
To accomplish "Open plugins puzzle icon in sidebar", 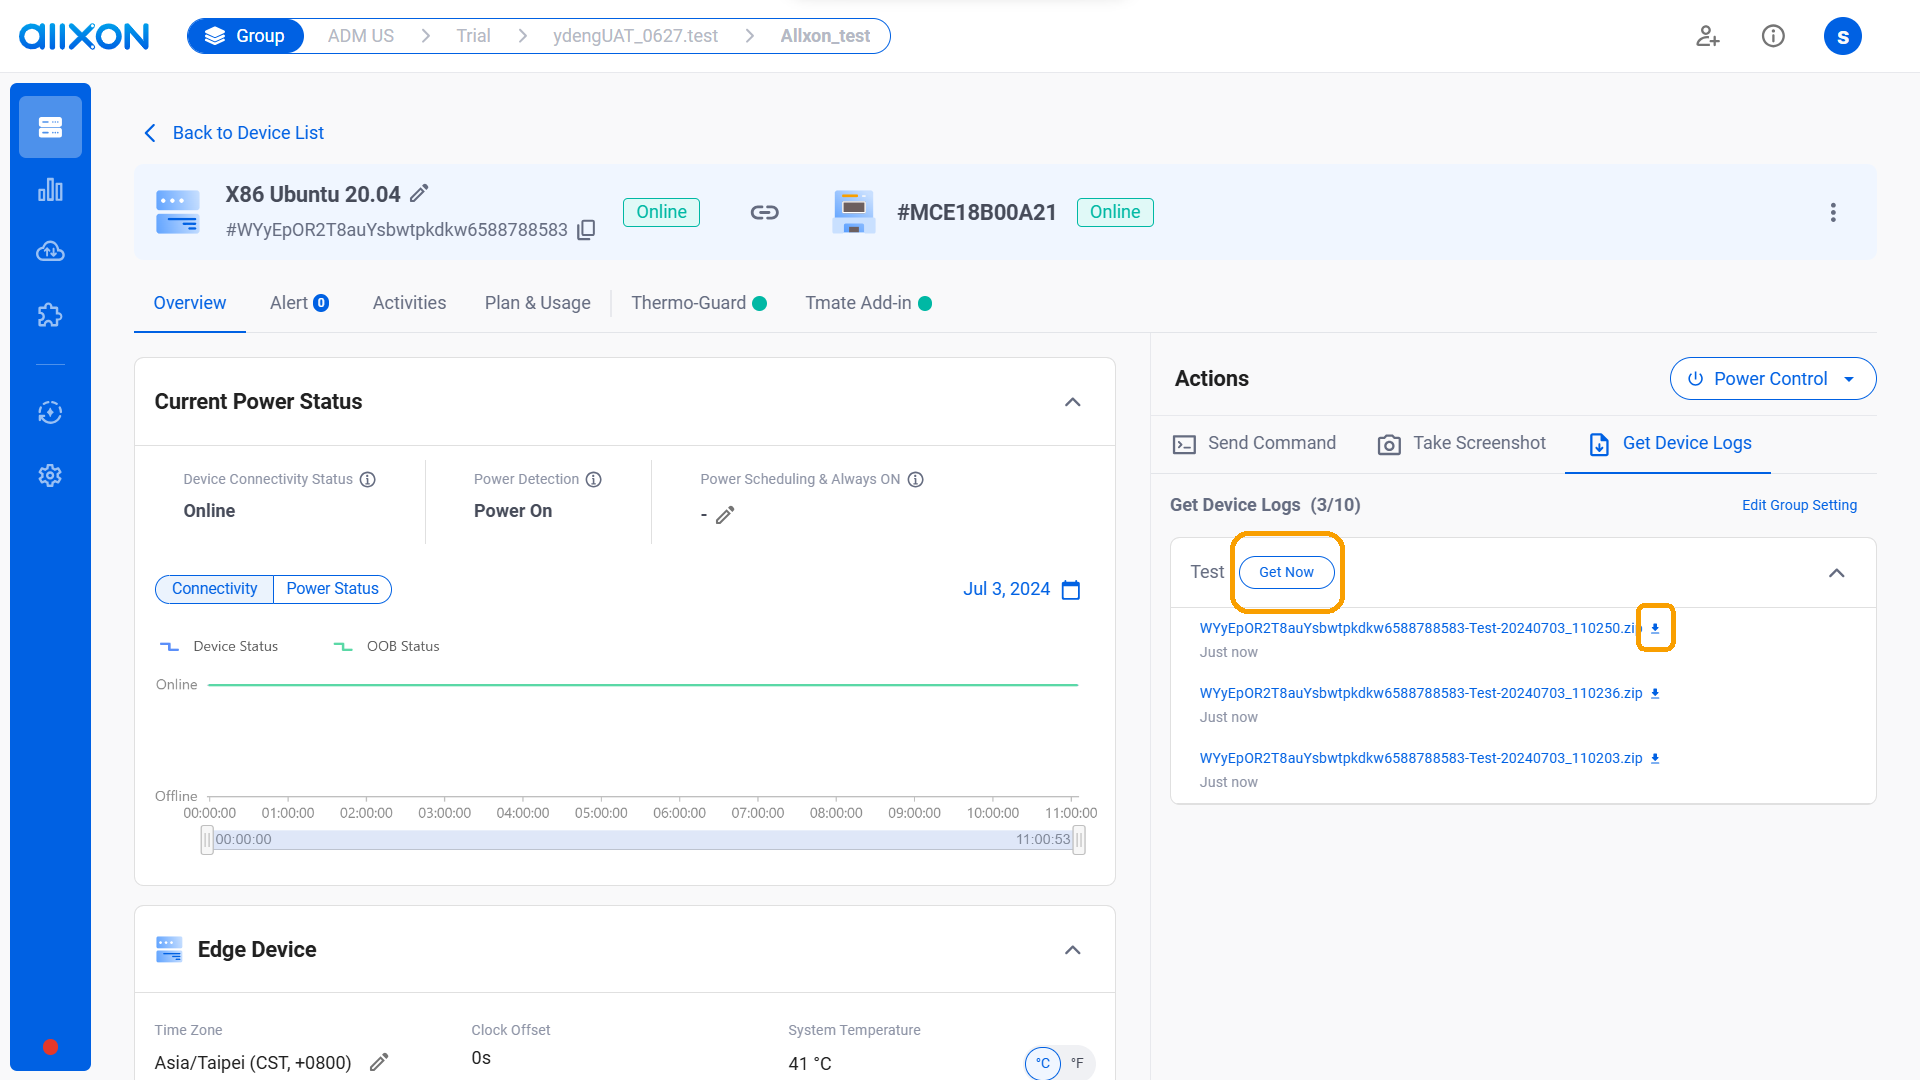I will pos(50,316).
